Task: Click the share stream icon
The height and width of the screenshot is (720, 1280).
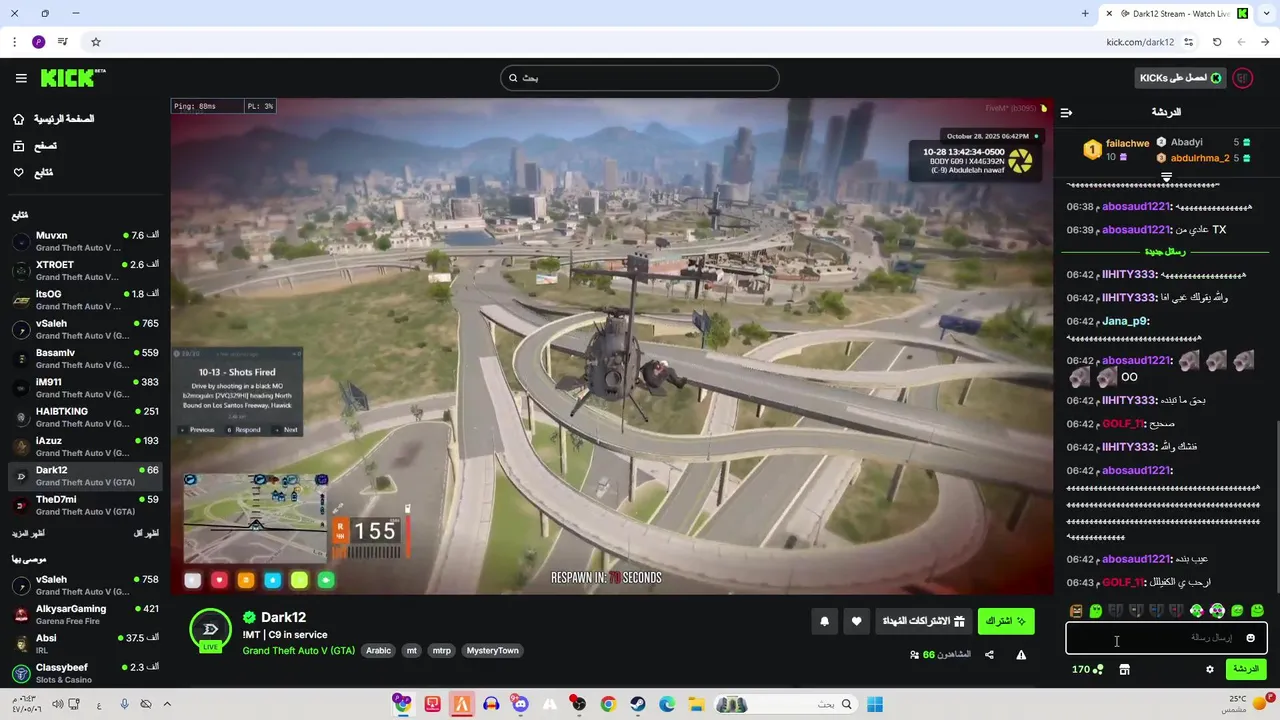Action: (x=989, y=655)
